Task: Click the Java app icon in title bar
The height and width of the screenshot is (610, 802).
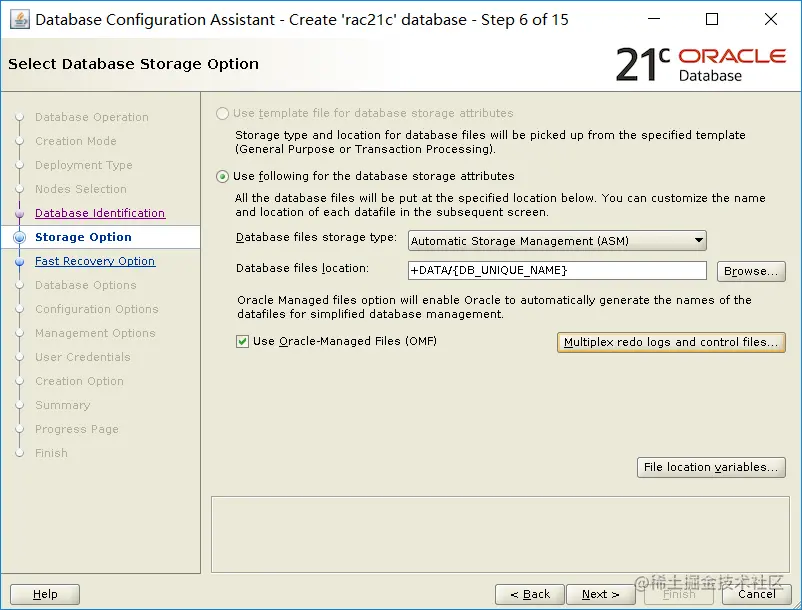Action: coord(19,19)
